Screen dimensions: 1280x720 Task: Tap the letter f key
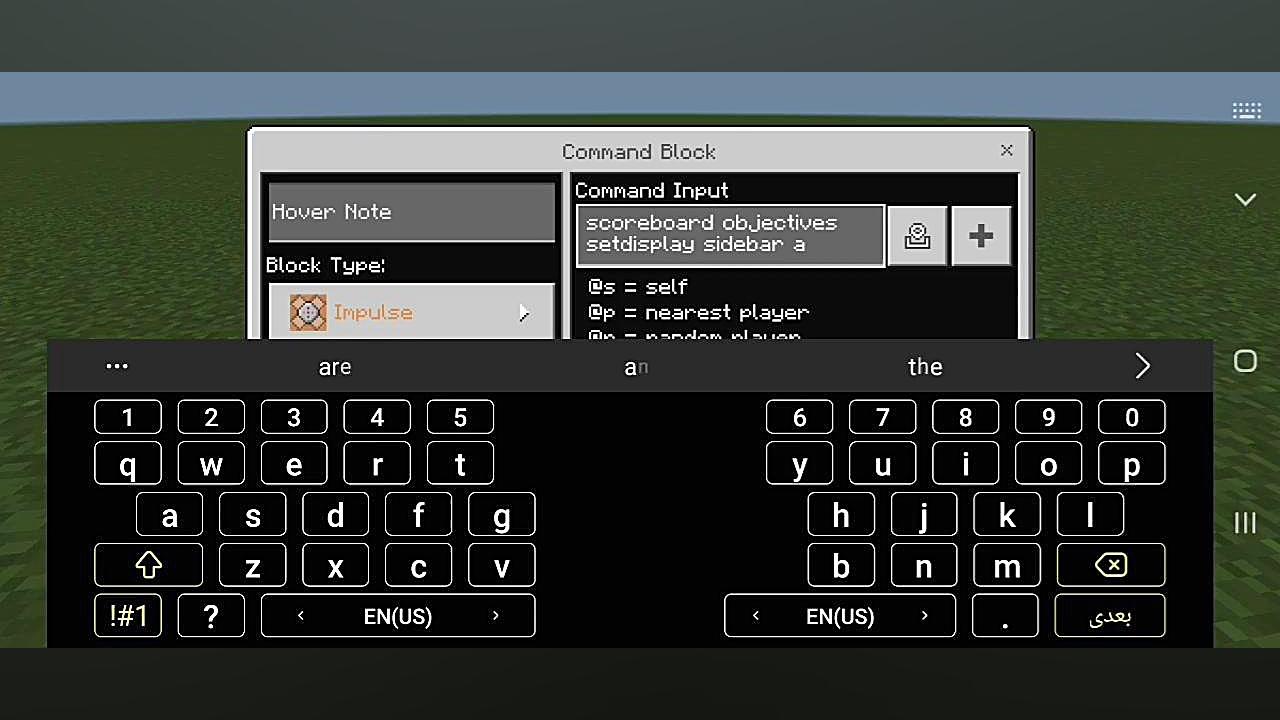[x=418, y=515]
